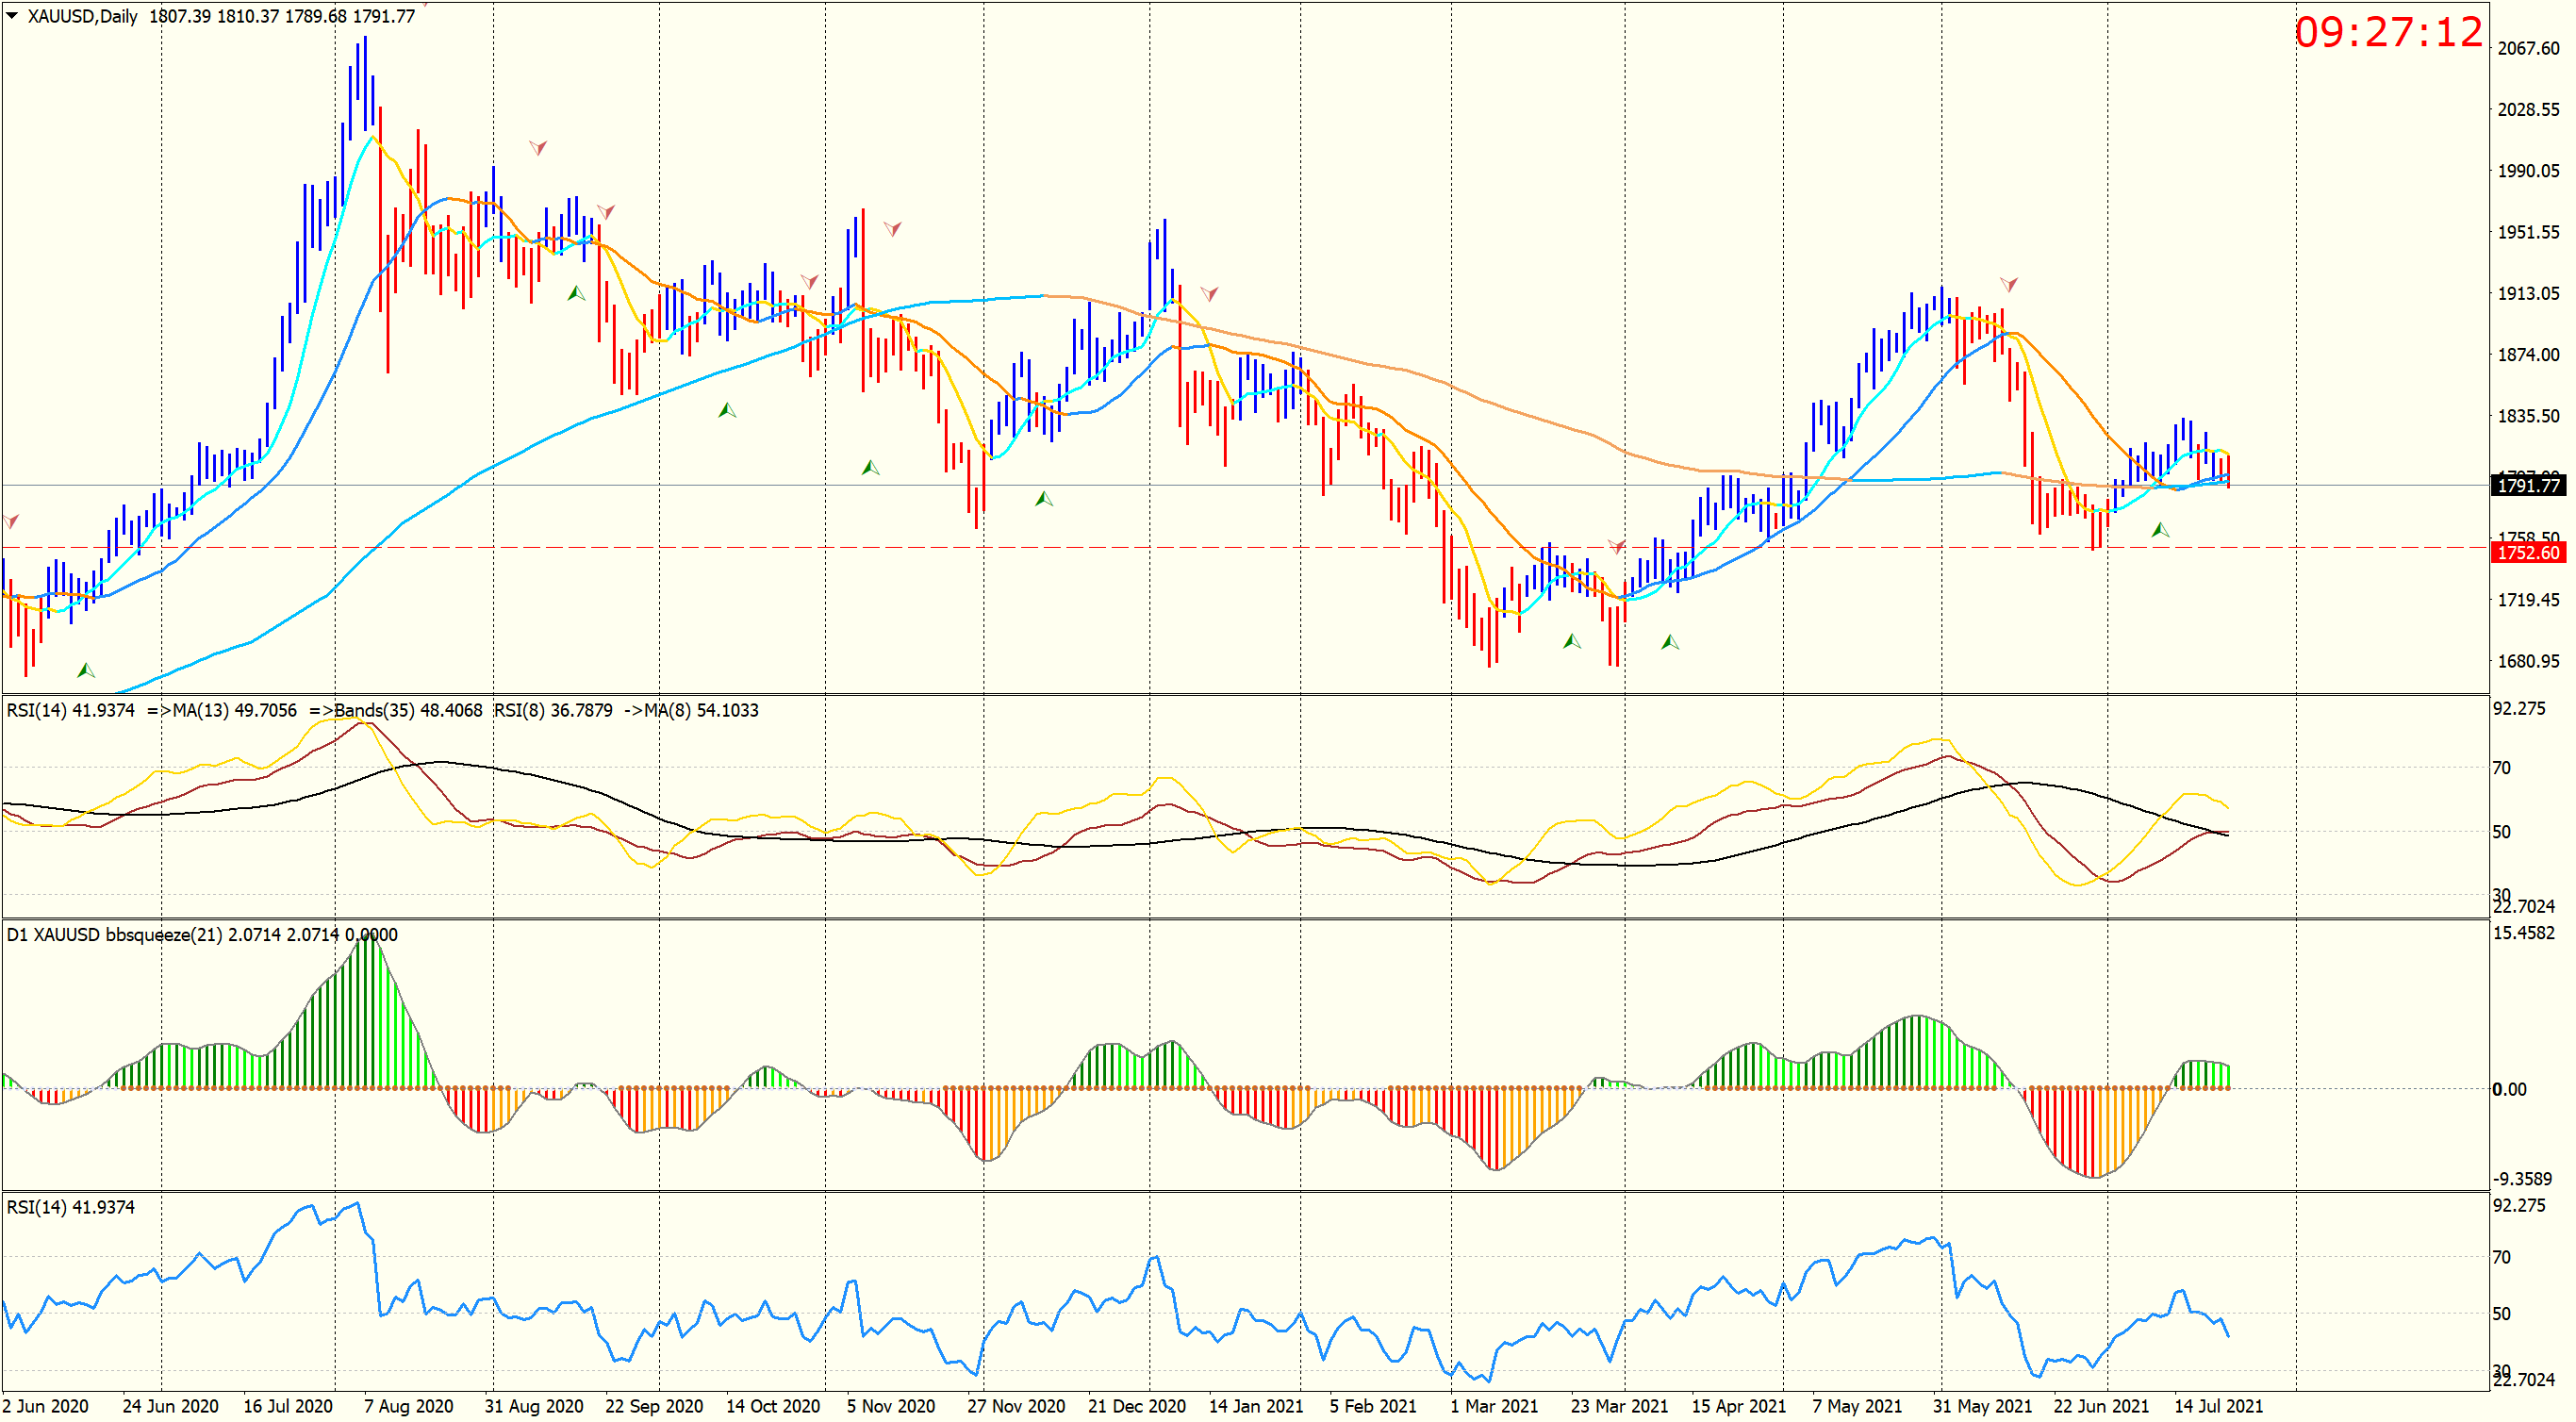
Task: Click the 7 Aug 2020 date on time axis
Action: coord(408,1405)
